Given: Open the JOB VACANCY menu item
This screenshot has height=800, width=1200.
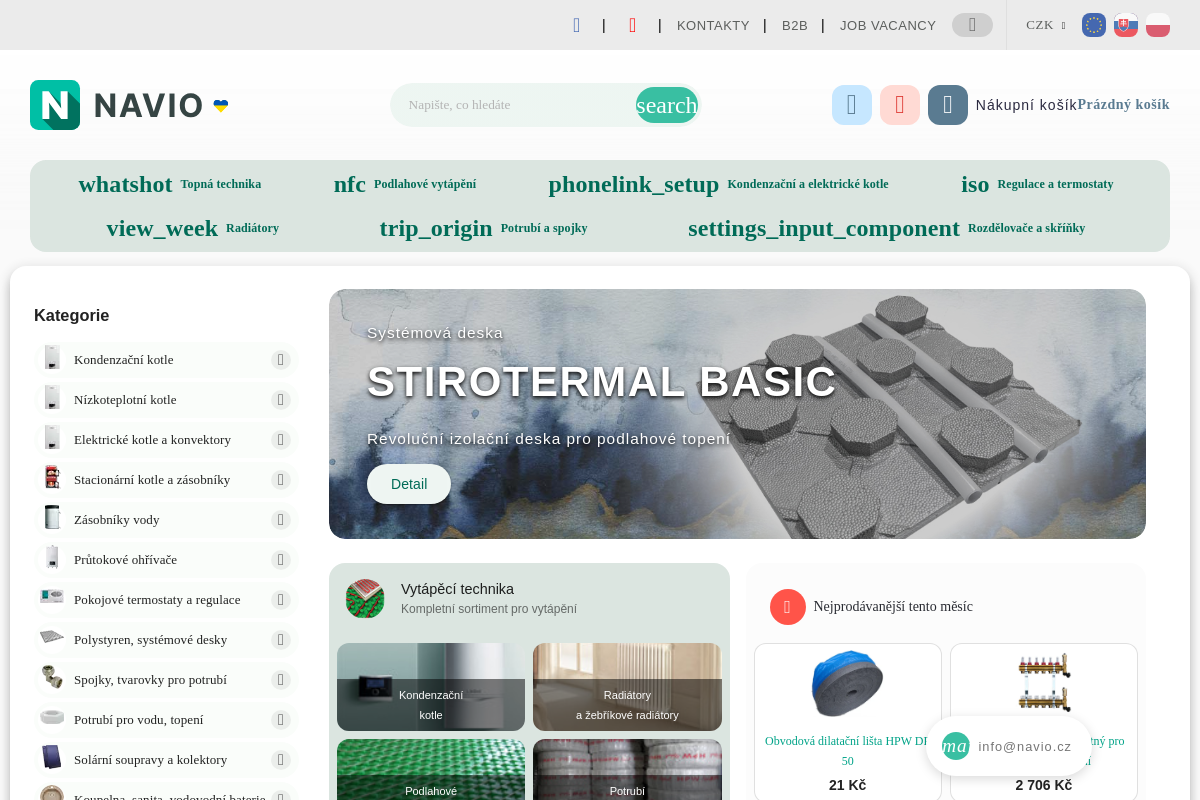Looking at the screenshot, I should tap(888, 25).
